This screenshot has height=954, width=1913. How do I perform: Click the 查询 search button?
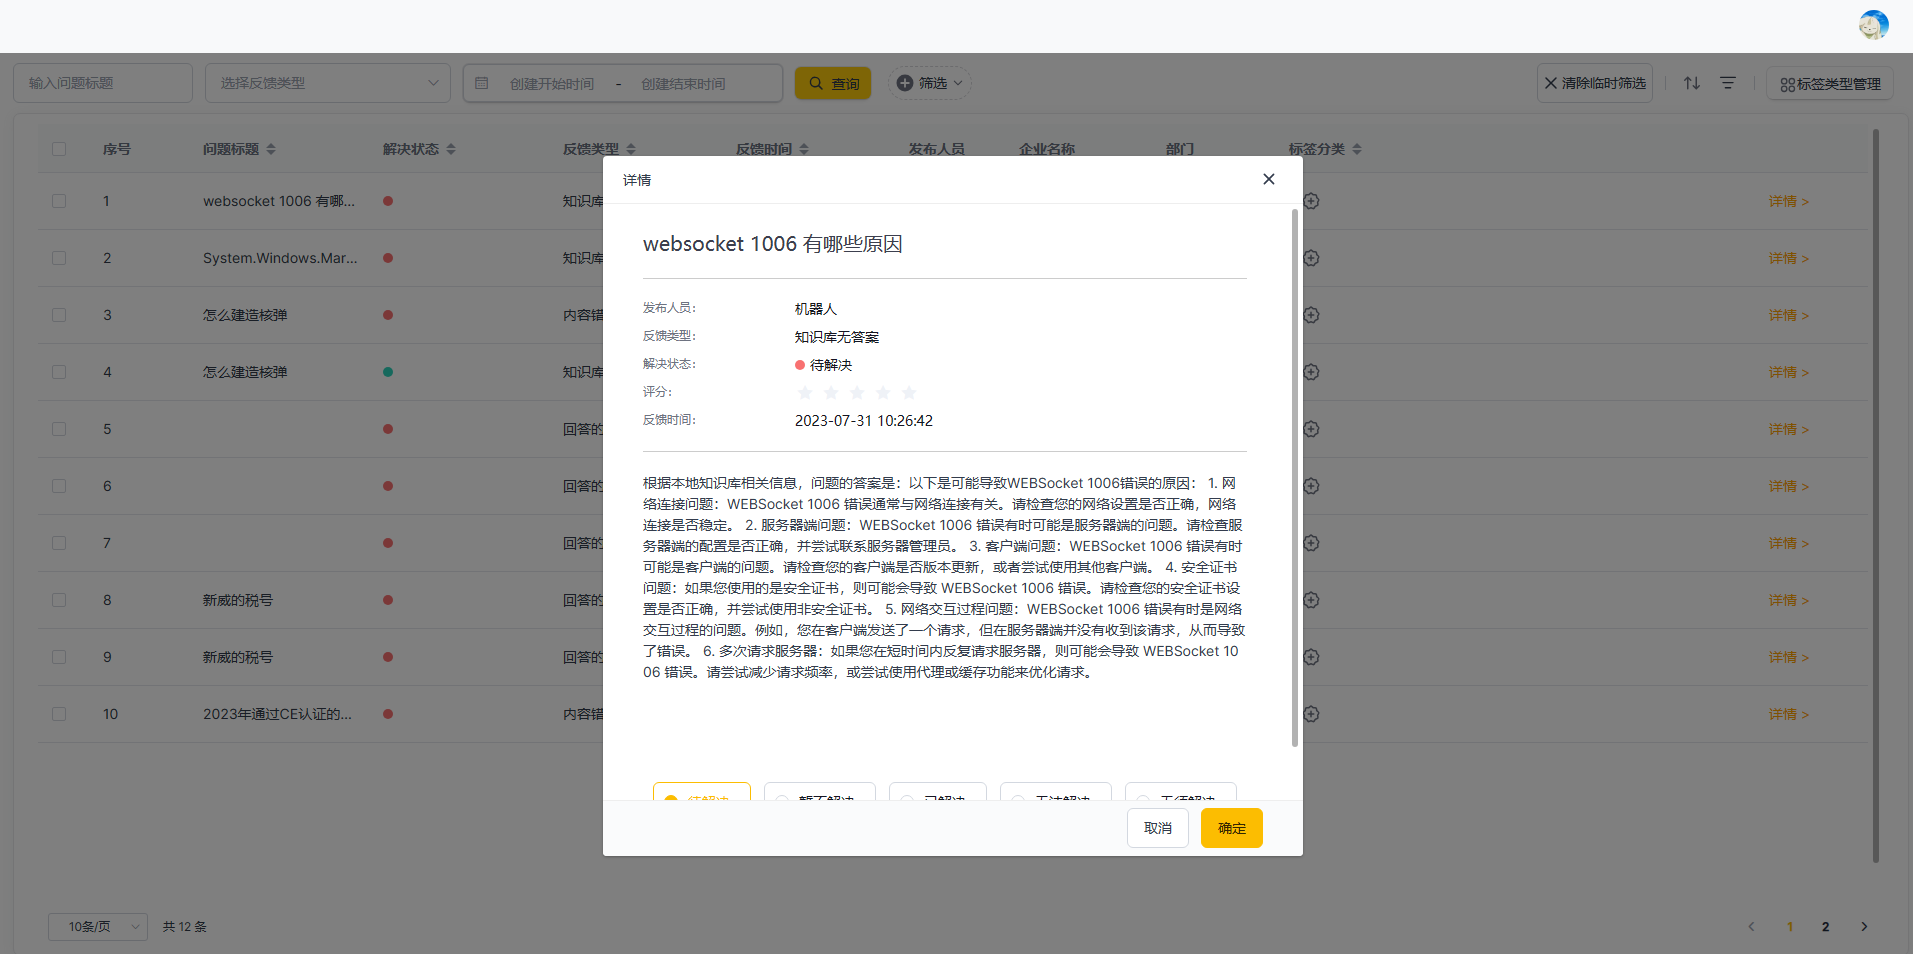(x=833, y=83)
